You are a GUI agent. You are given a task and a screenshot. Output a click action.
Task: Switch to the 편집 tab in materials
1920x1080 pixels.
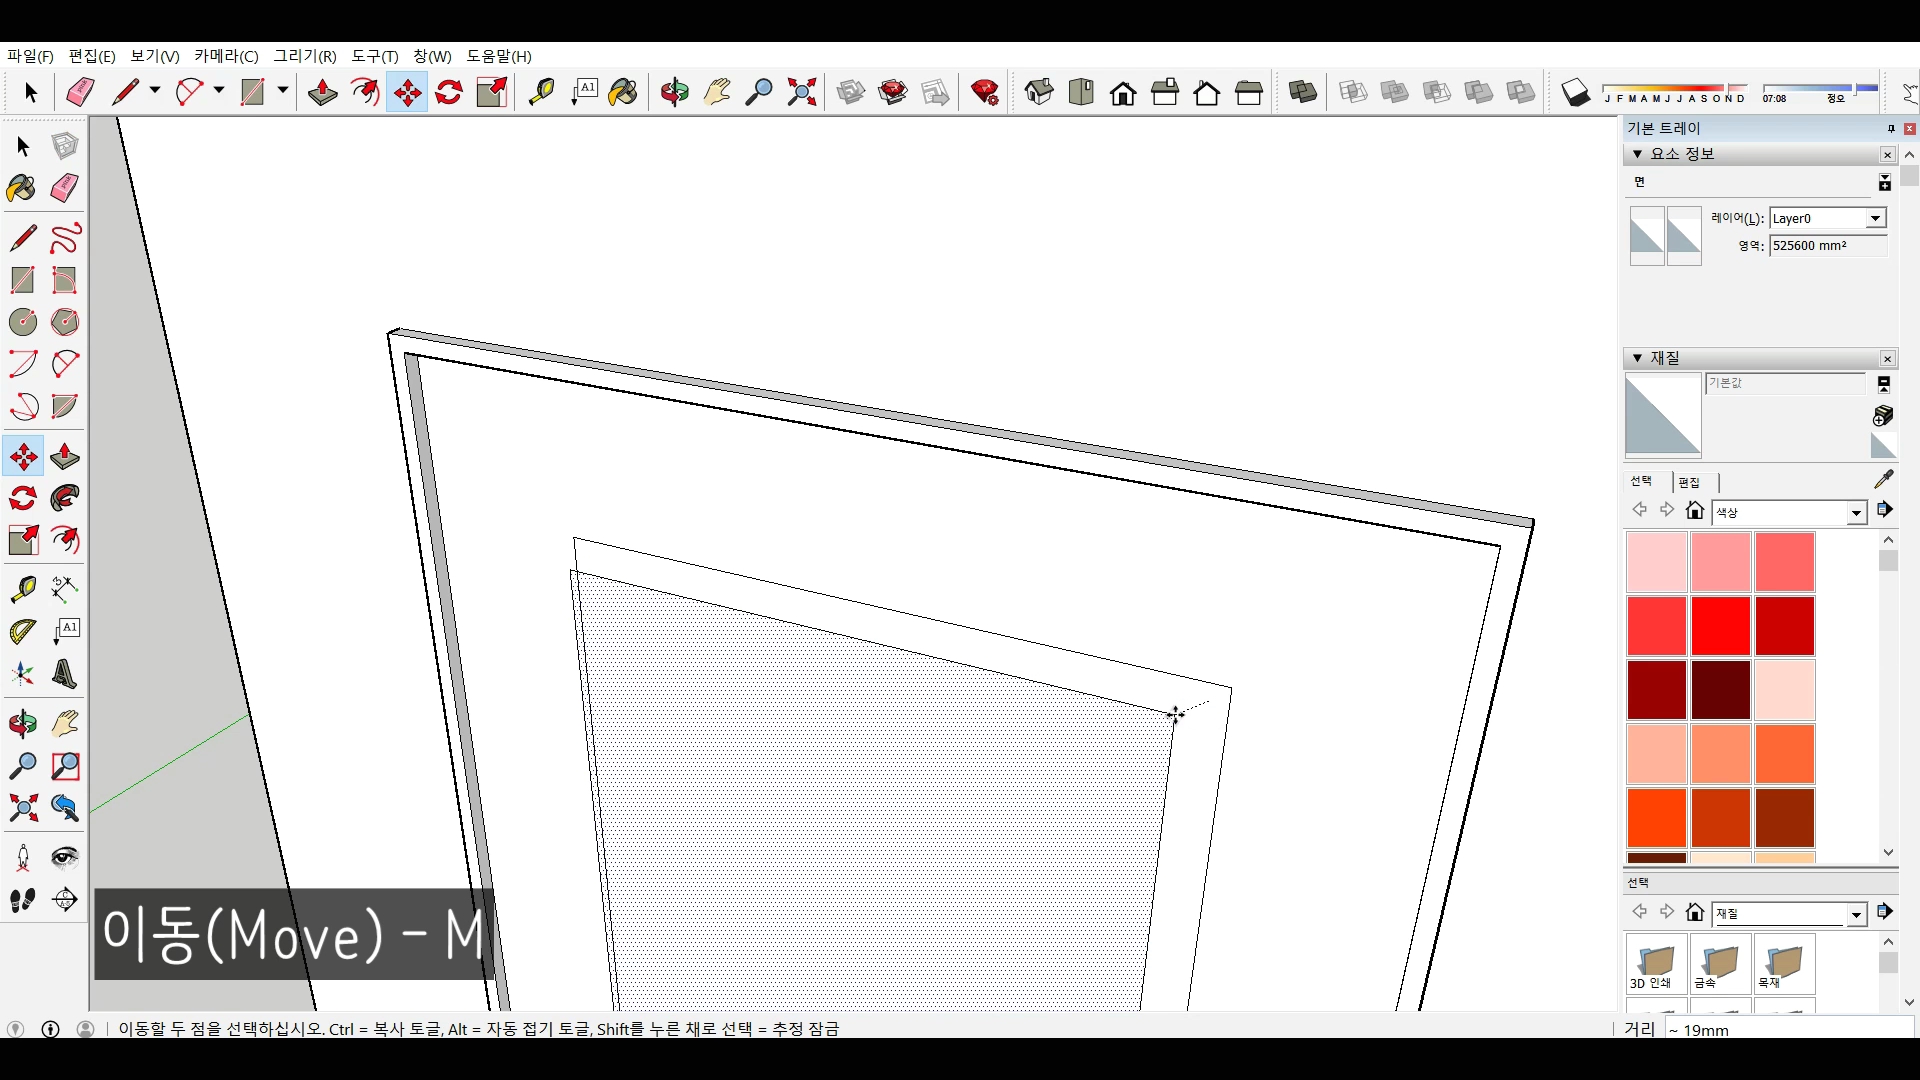tap(1689, 482)
